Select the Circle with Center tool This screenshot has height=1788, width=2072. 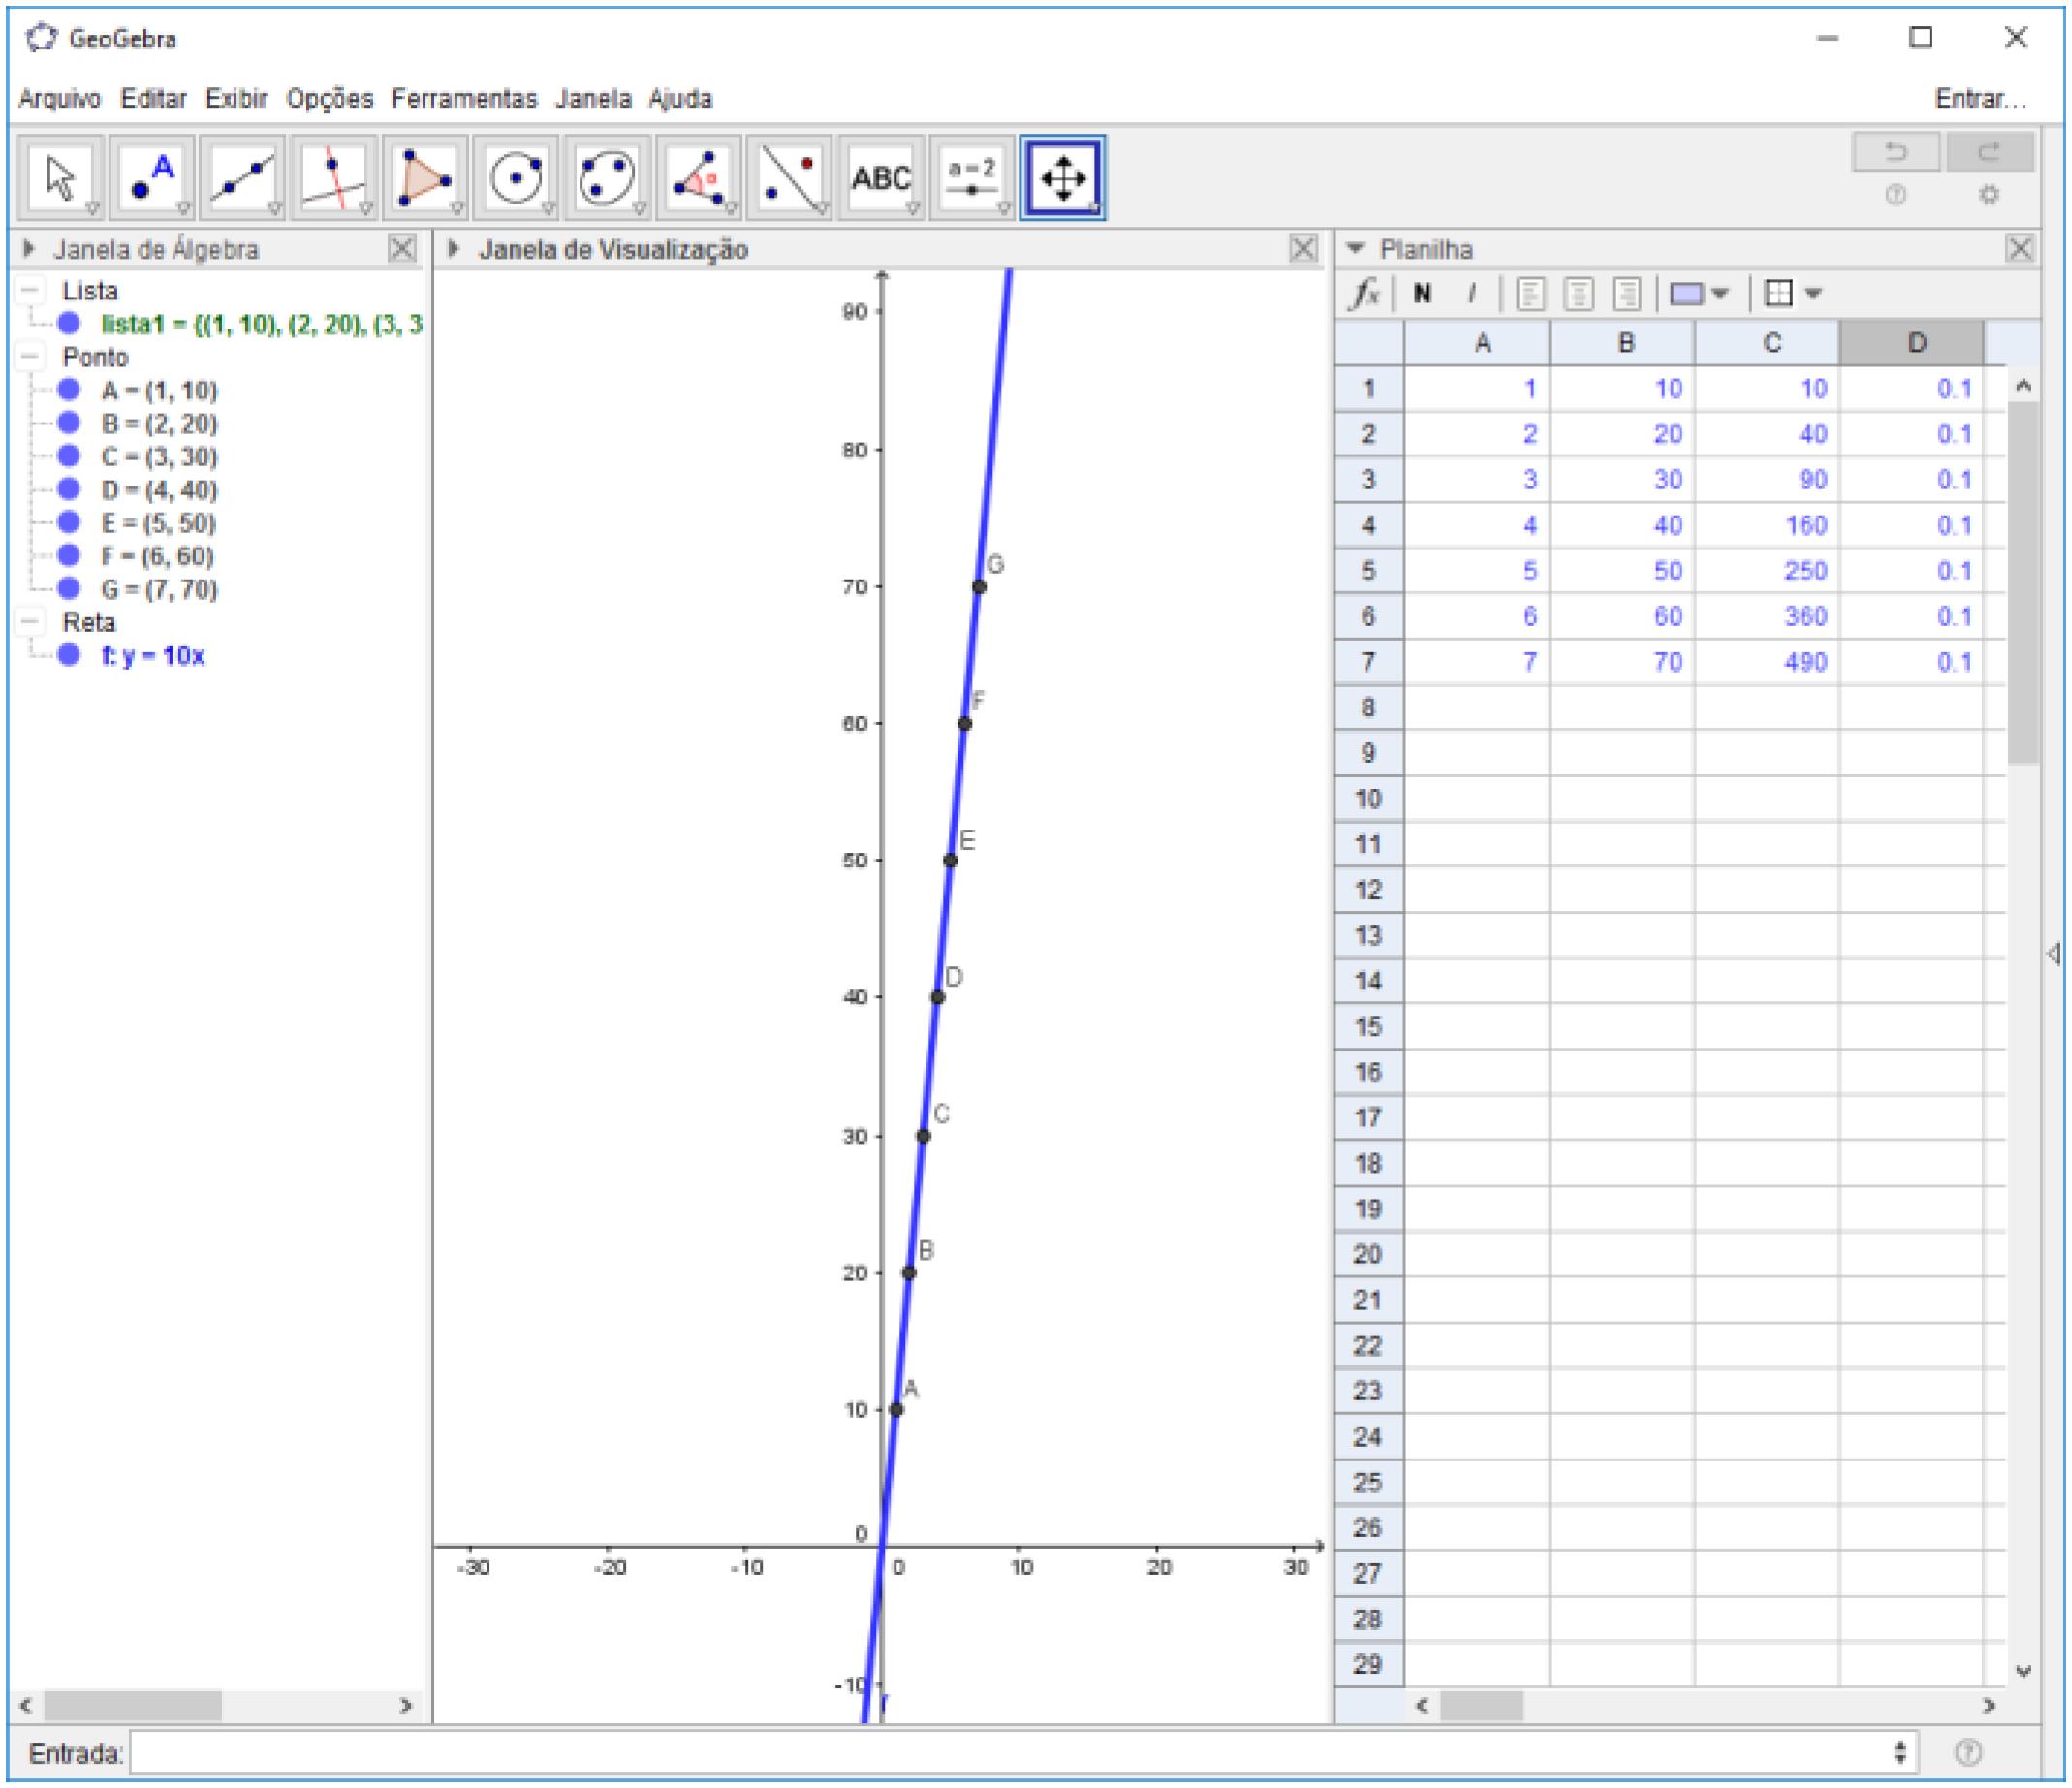pyautogui.click(x=516, y=178)
